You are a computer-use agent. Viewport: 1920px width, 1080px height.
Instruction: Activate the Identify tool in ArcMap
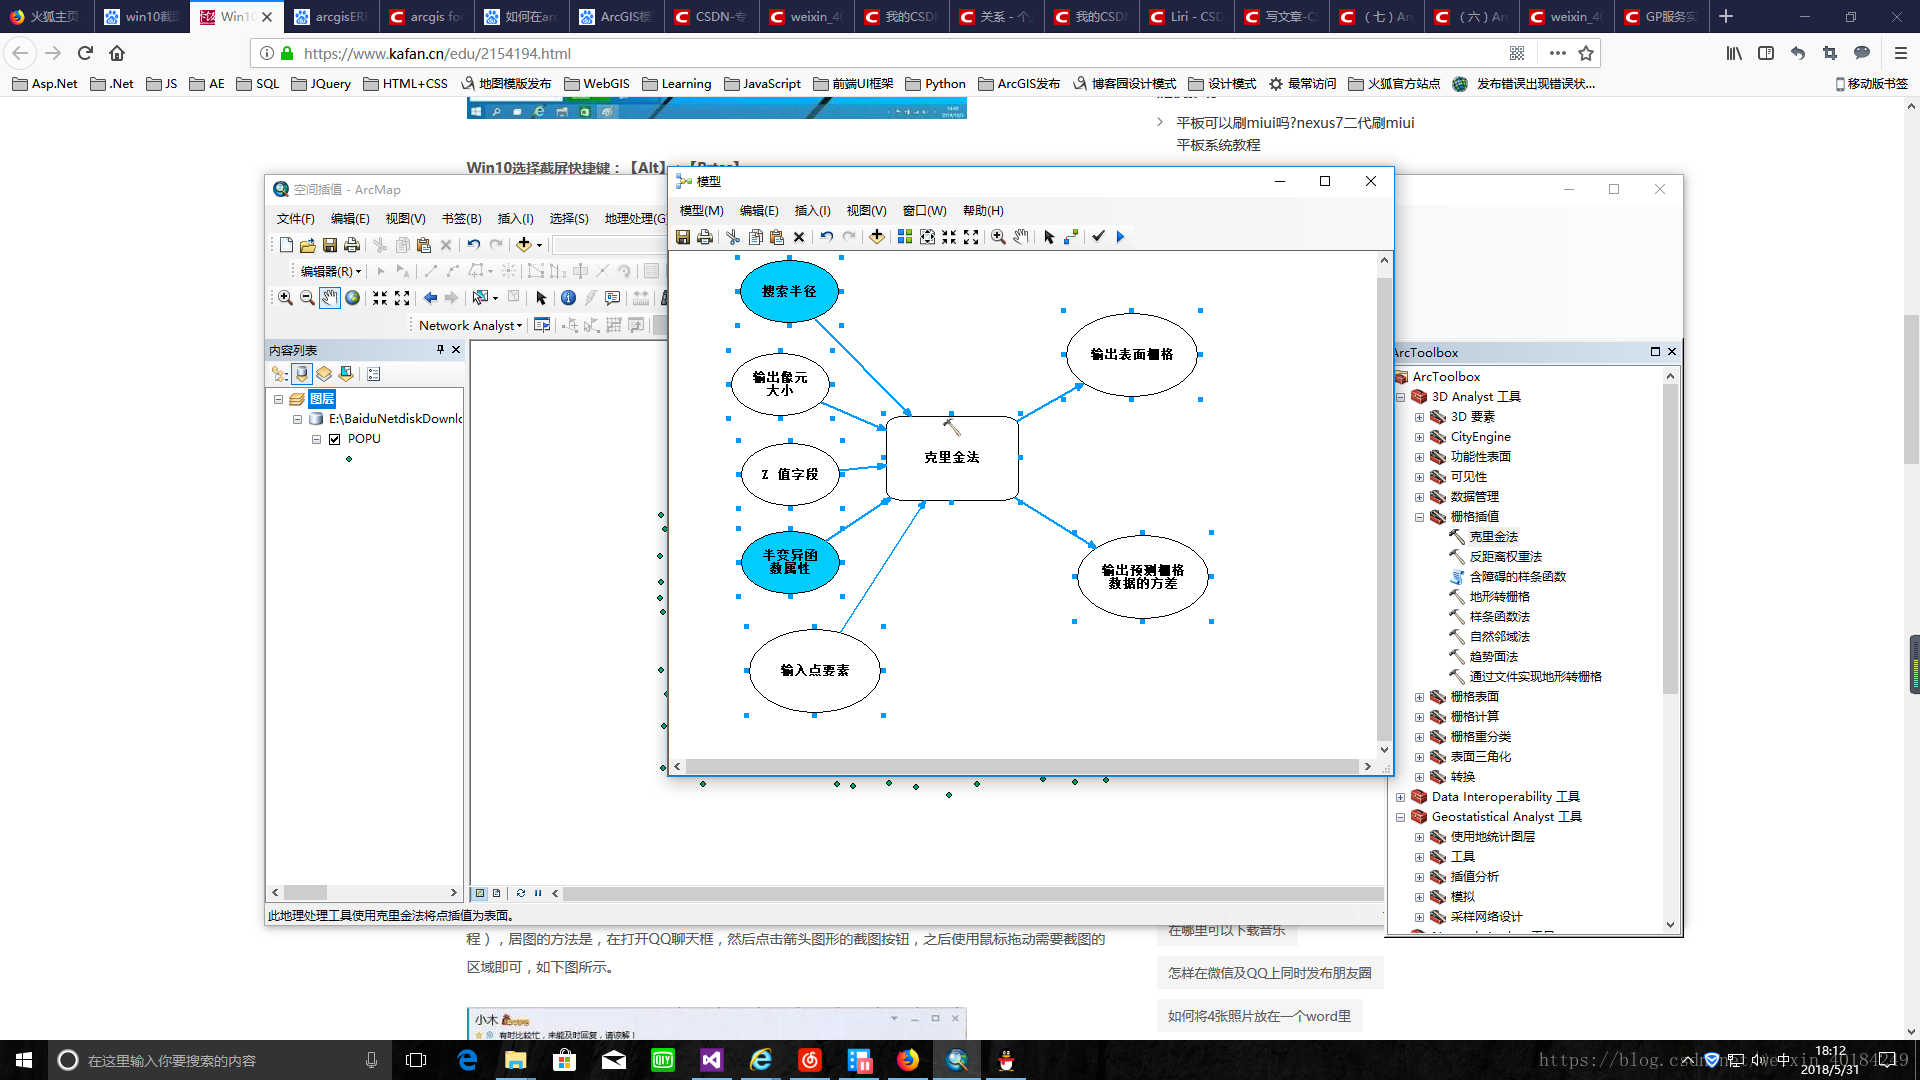(568, 298)
